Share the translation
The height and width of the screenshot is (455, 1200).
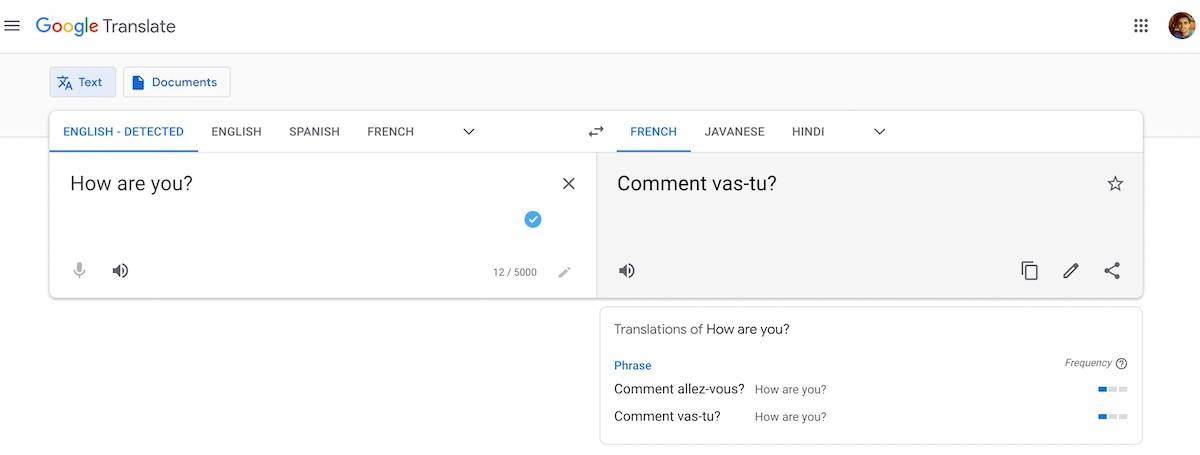point(1112,271)
